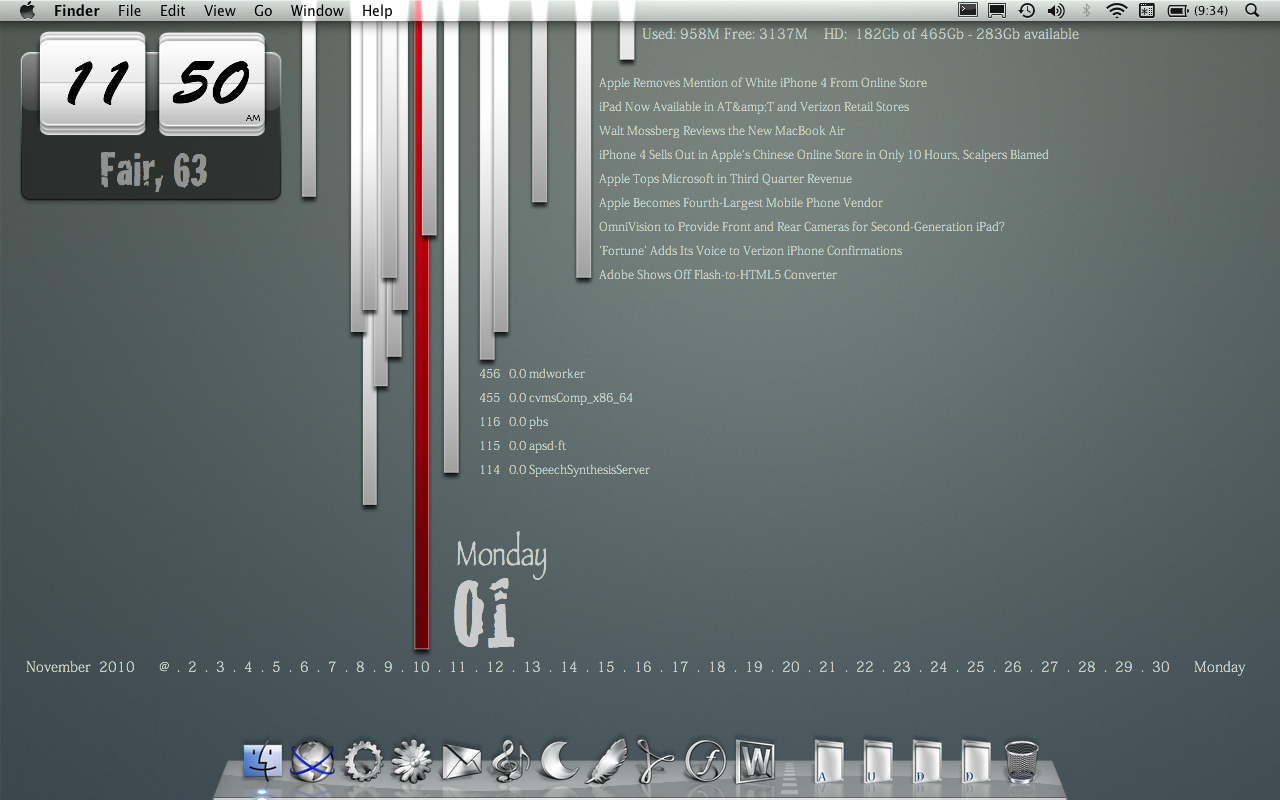Click 'OmniVision to Provide Front and Rear Cameras' headline
This screenshot has width=1280, height=800.
click(x=802, y=227)
